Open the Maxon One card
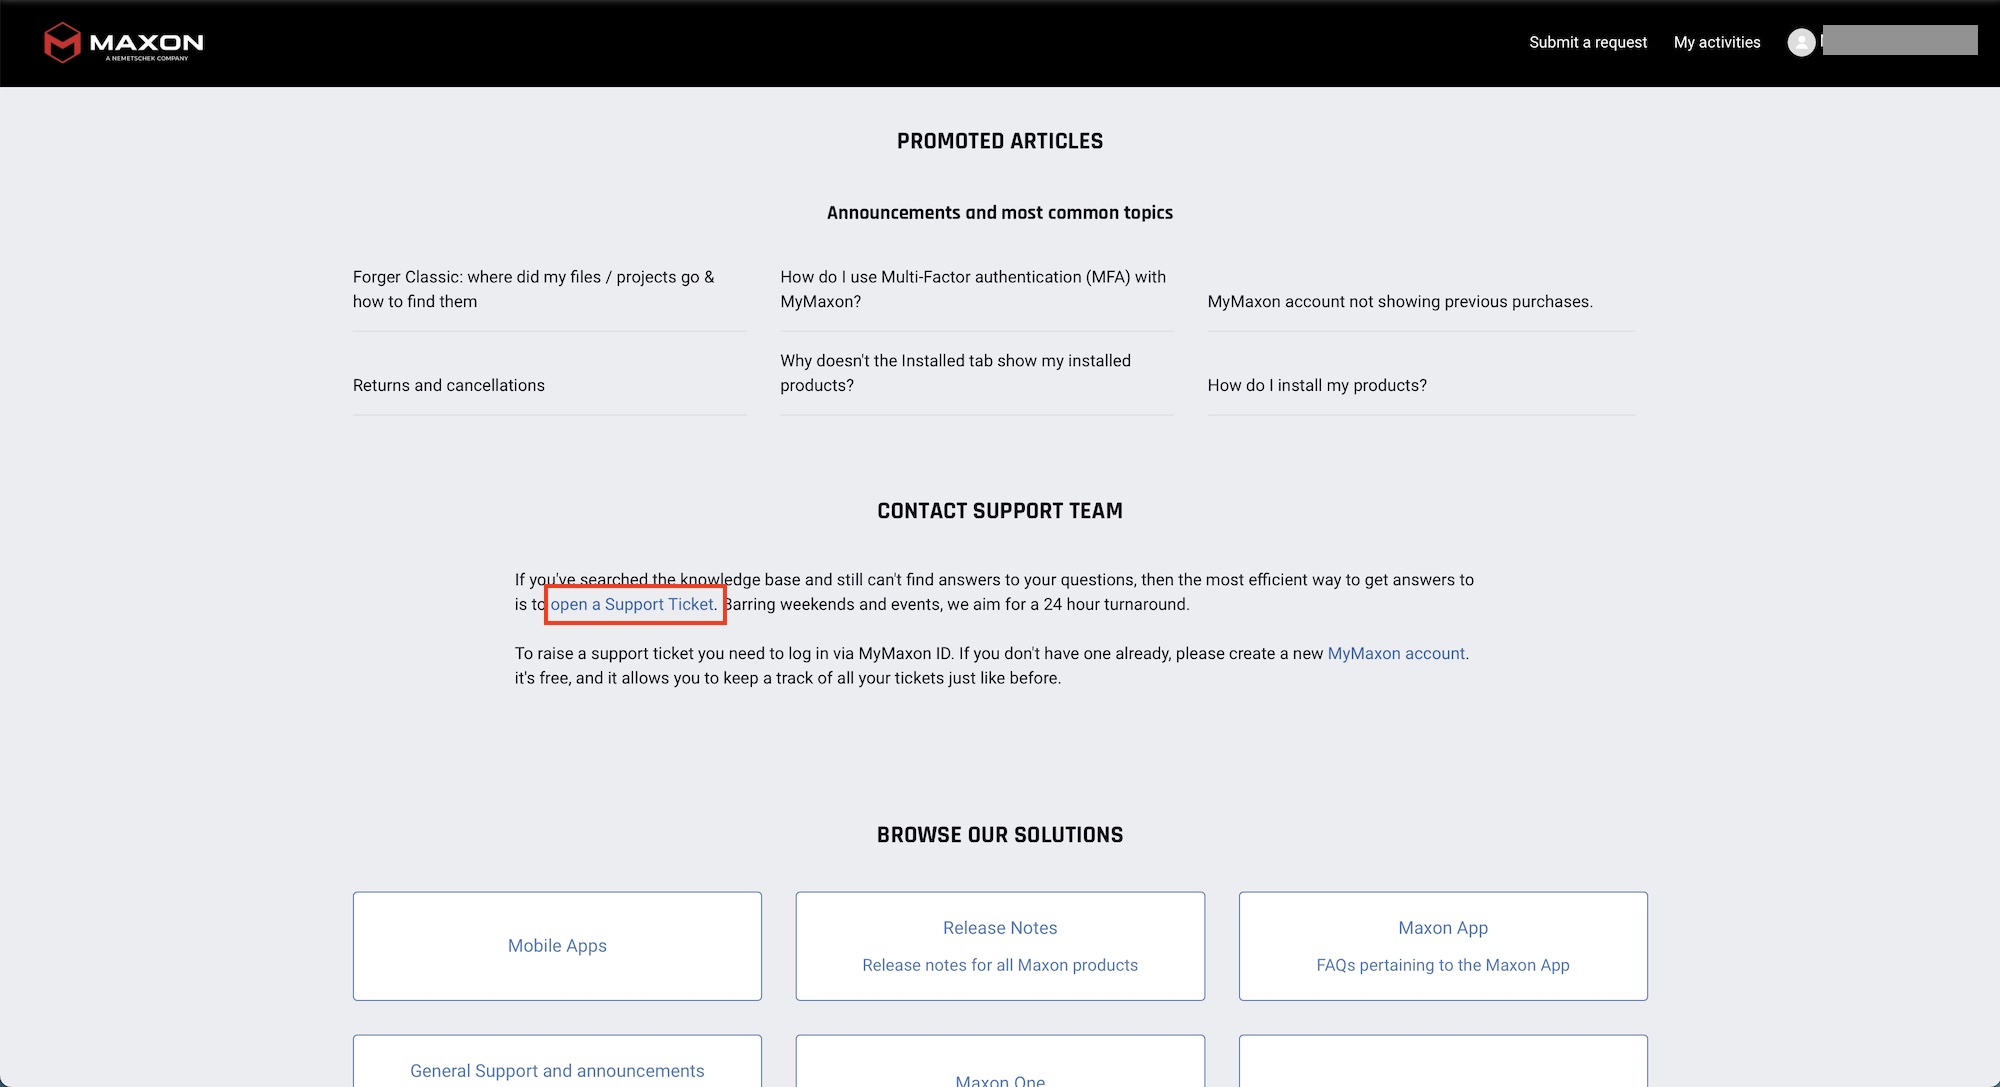 (999, 1079)
